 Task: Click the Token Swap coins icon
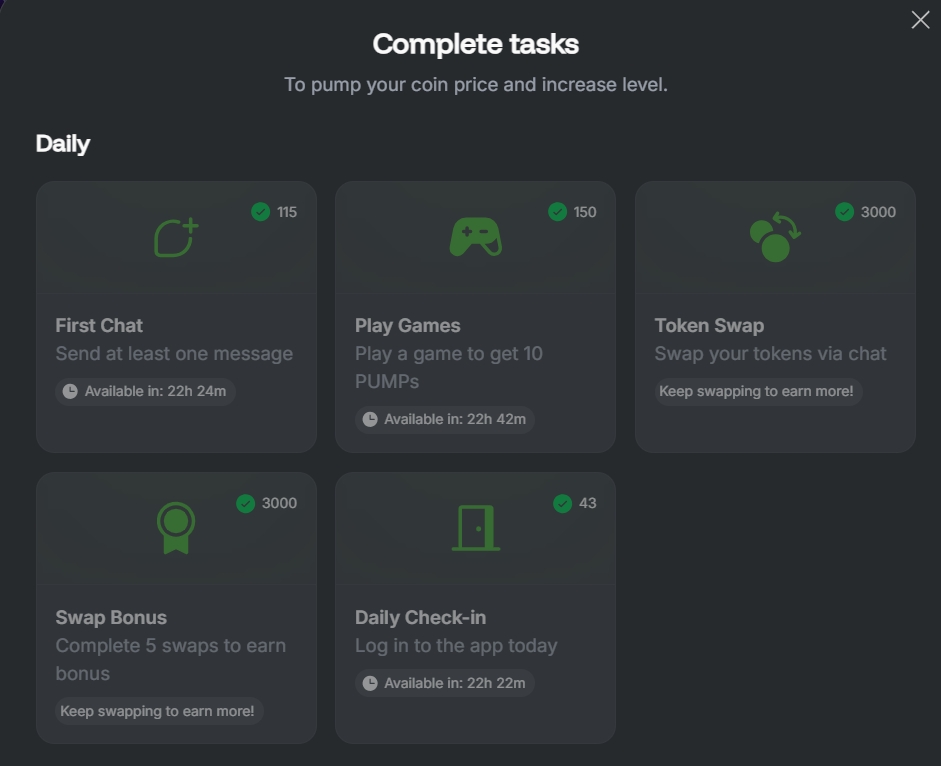775,237
